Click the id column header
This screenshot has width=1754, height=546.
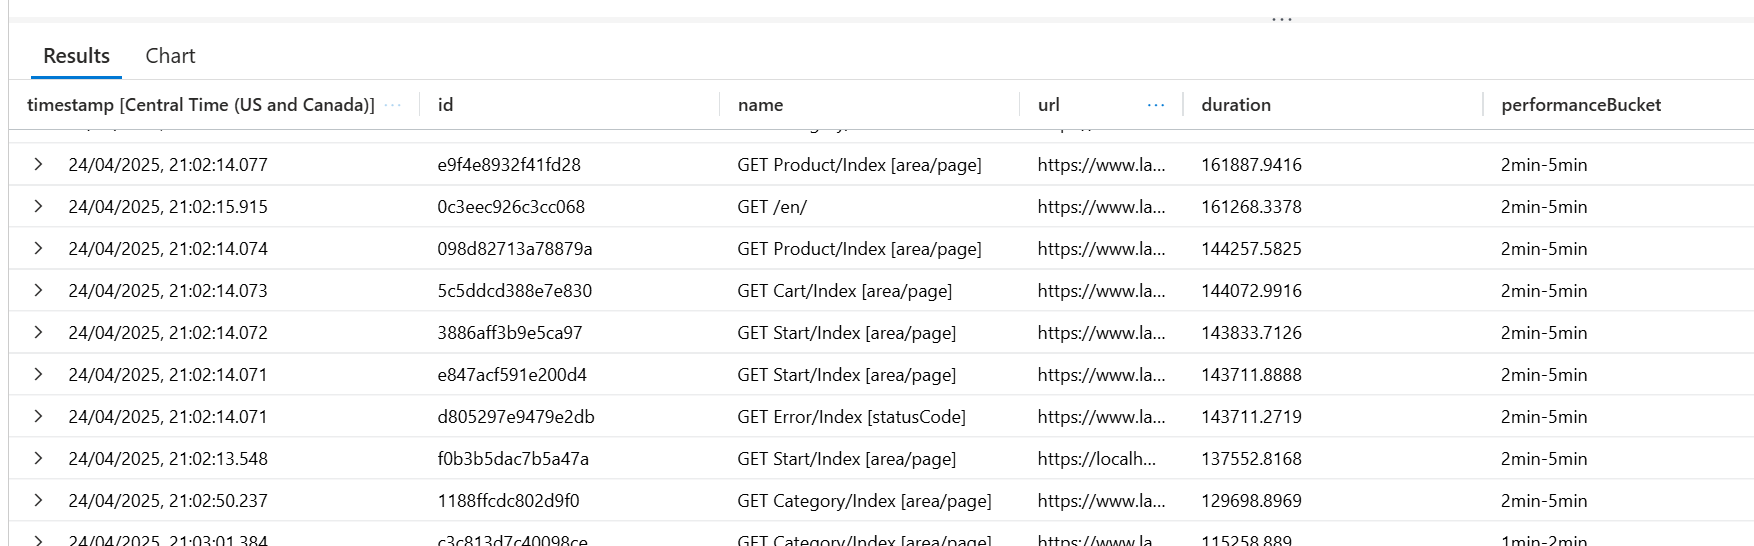[446, 105]
